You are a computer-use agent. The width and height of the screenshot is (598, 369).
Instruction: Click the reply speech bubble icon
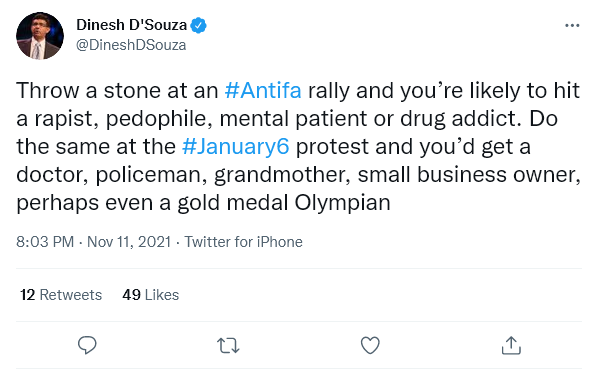click(87, 345)
